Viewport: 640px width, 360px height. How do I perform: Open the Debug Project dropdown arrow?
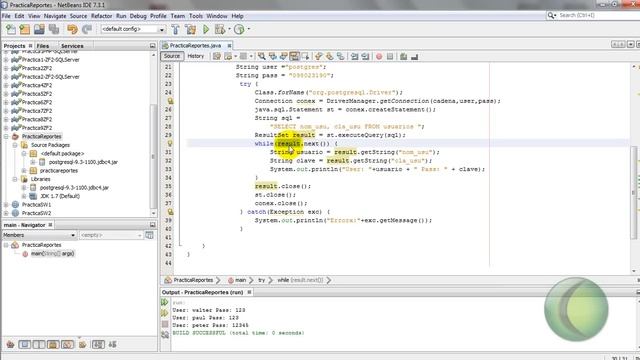click(x=229, y=29)
